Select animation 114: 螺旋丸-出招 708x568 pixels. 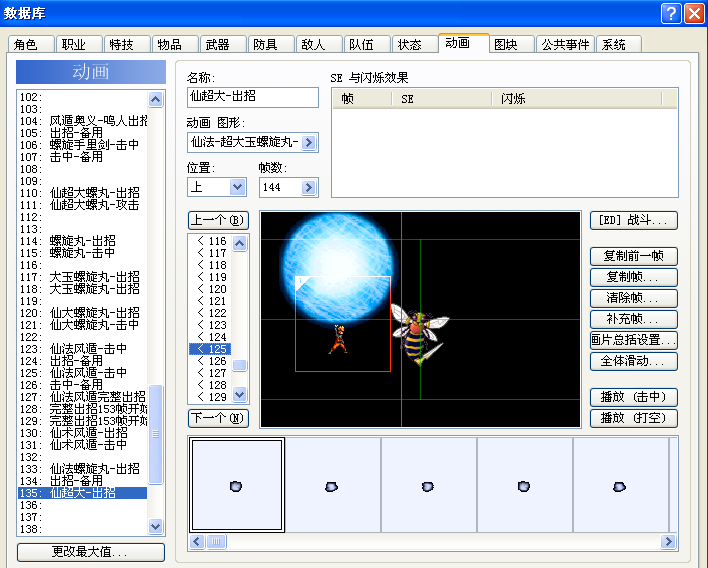(83, 241)
